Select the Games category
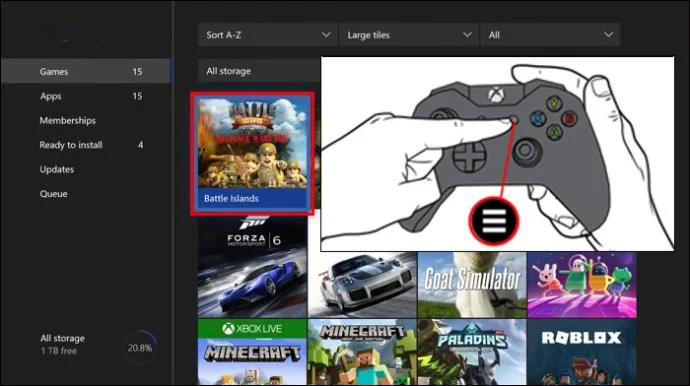Image resolution: width=690 pixels, height=386 pixels. [86, 71]
